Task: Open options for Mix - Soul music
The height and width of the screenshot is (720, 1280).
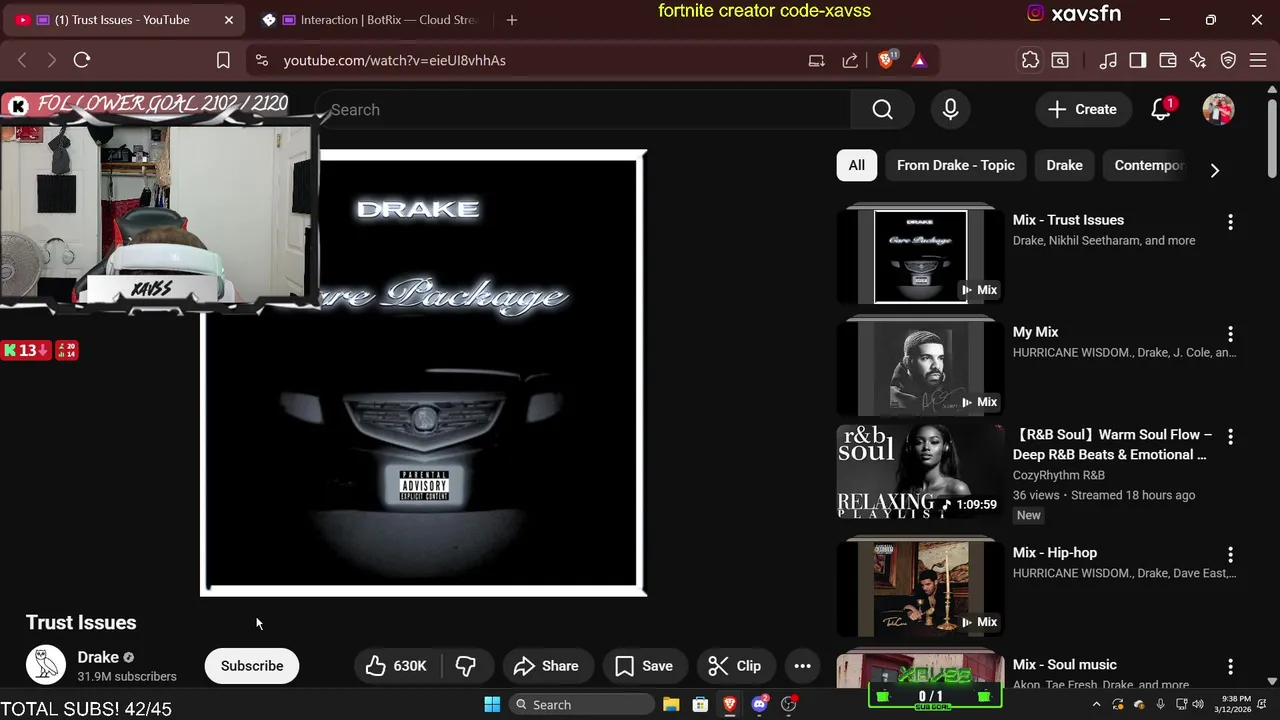Action: click(1230, 666)
